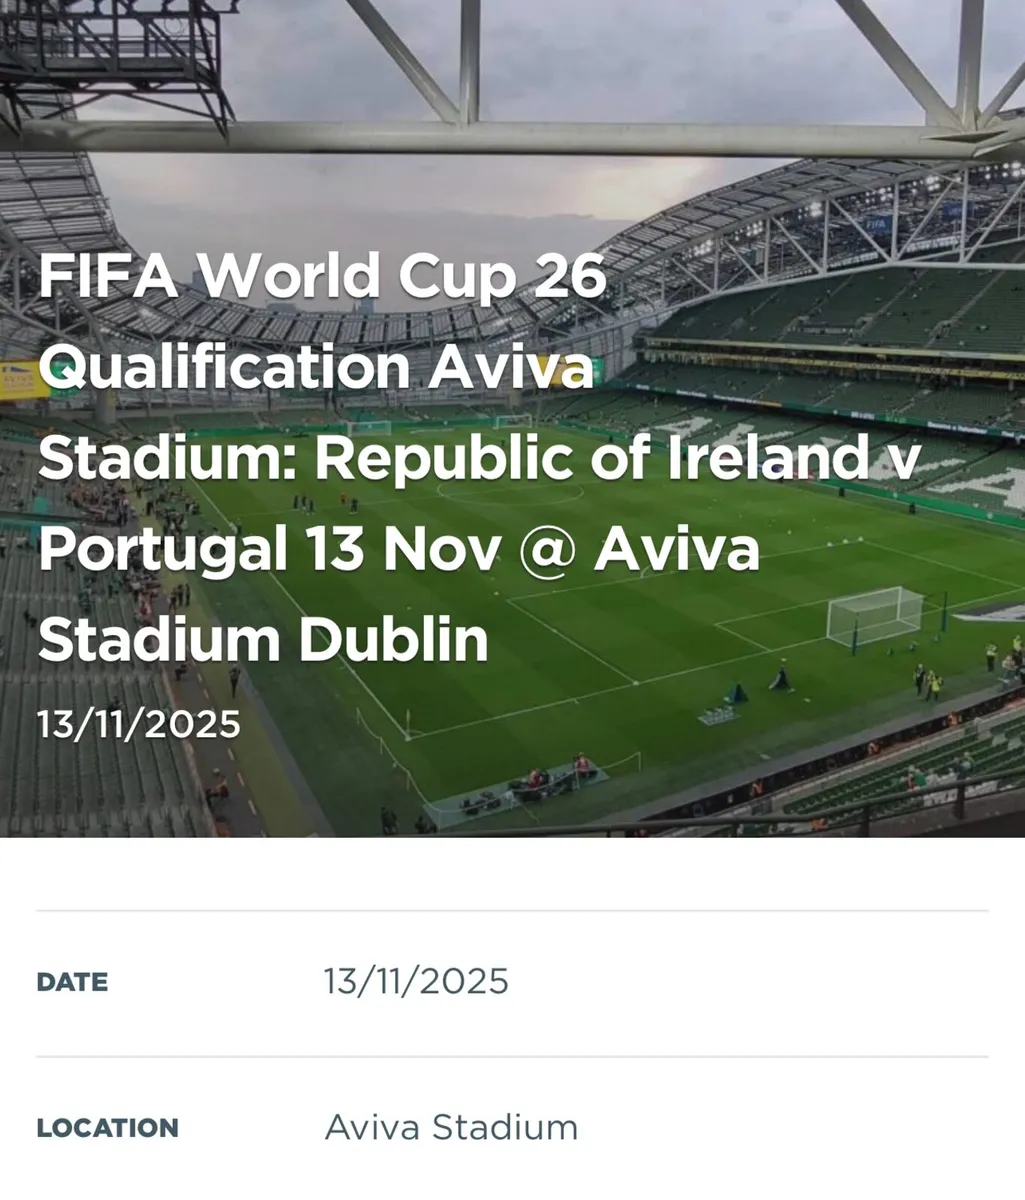1025x1200 pixels.
Task: Click the FIFA World Cup 26 event title
Action: 322,277
